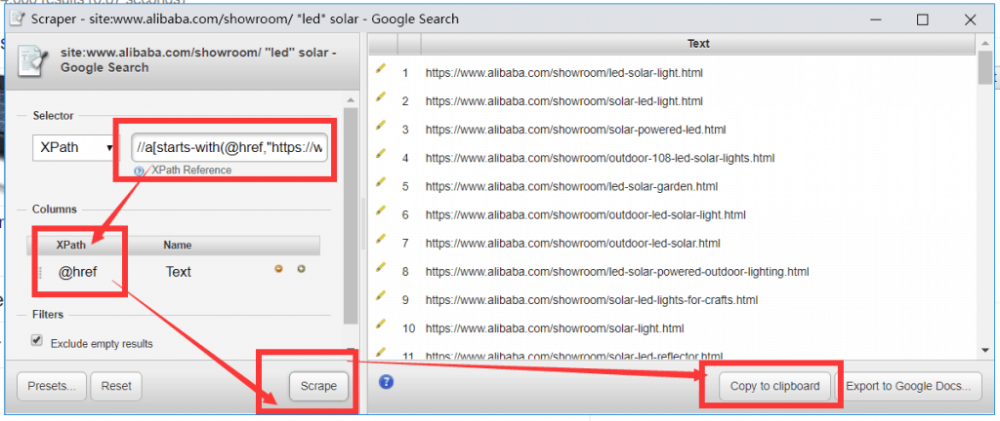Toggle the Exclude empty results checkbox
The image size is (1000, 421).
tap(37, 341)
